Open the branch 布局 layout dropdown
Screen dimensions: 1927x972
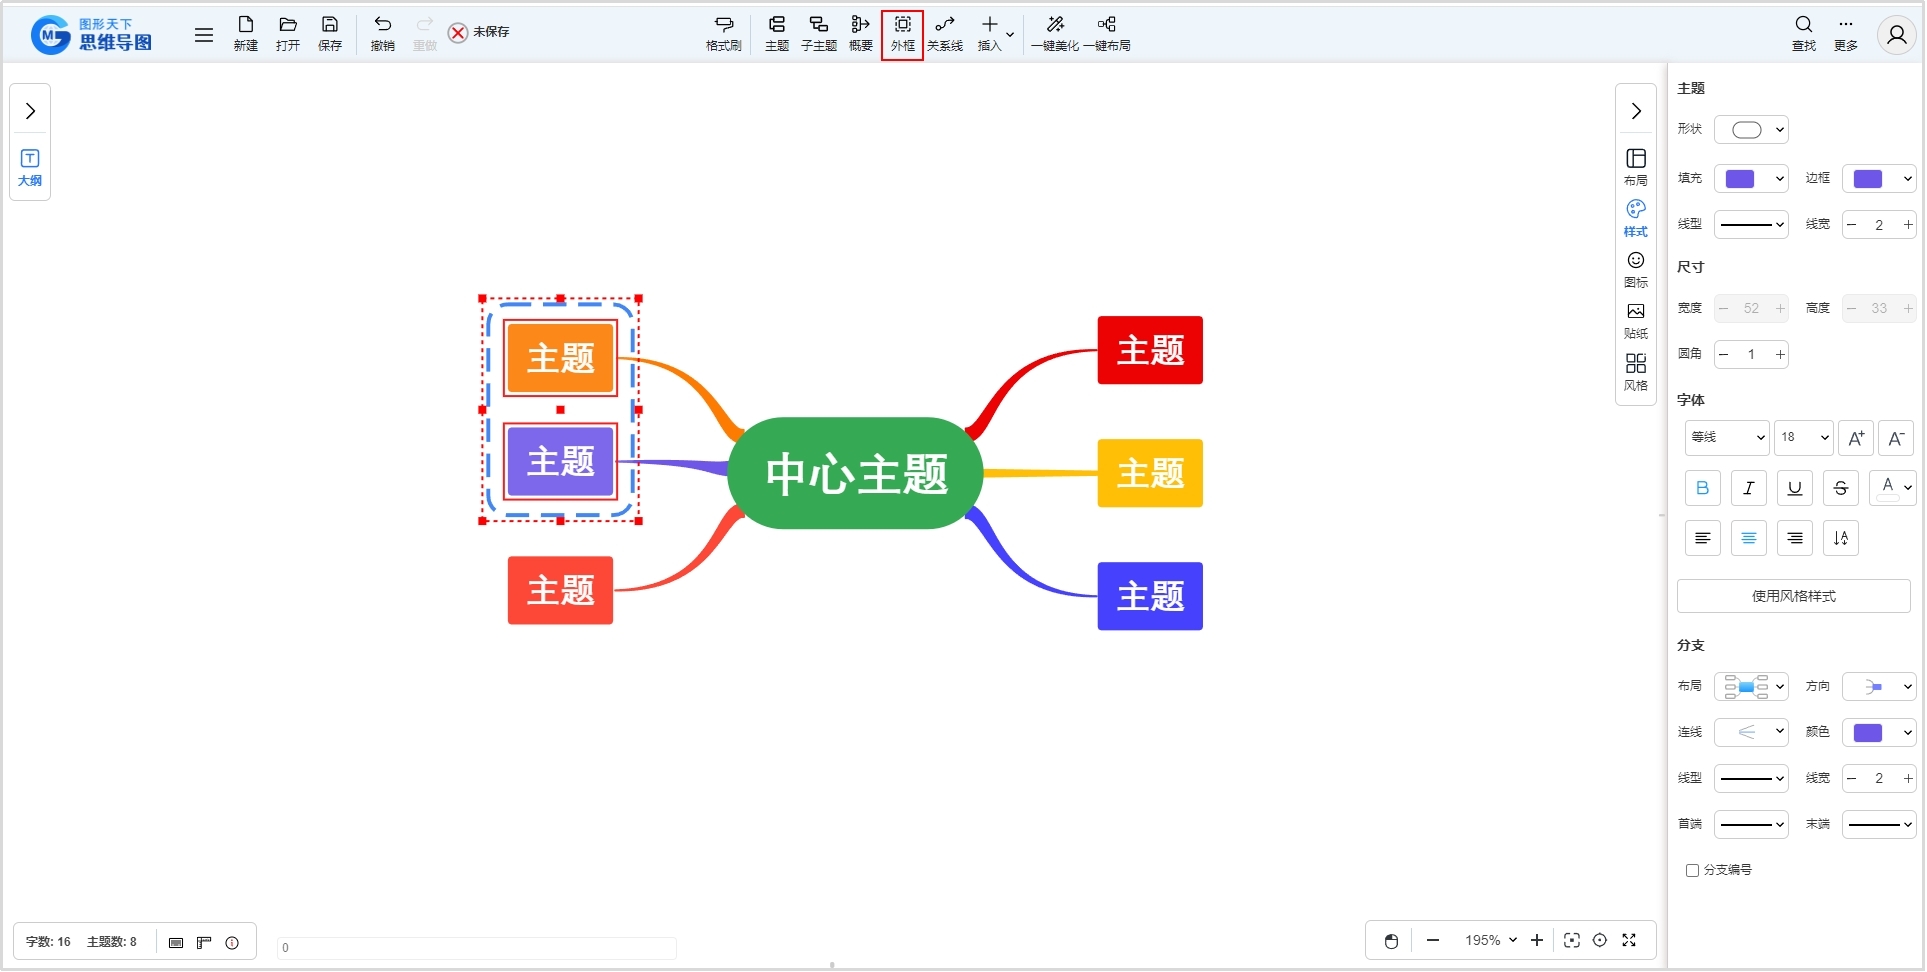(1751, 687)
